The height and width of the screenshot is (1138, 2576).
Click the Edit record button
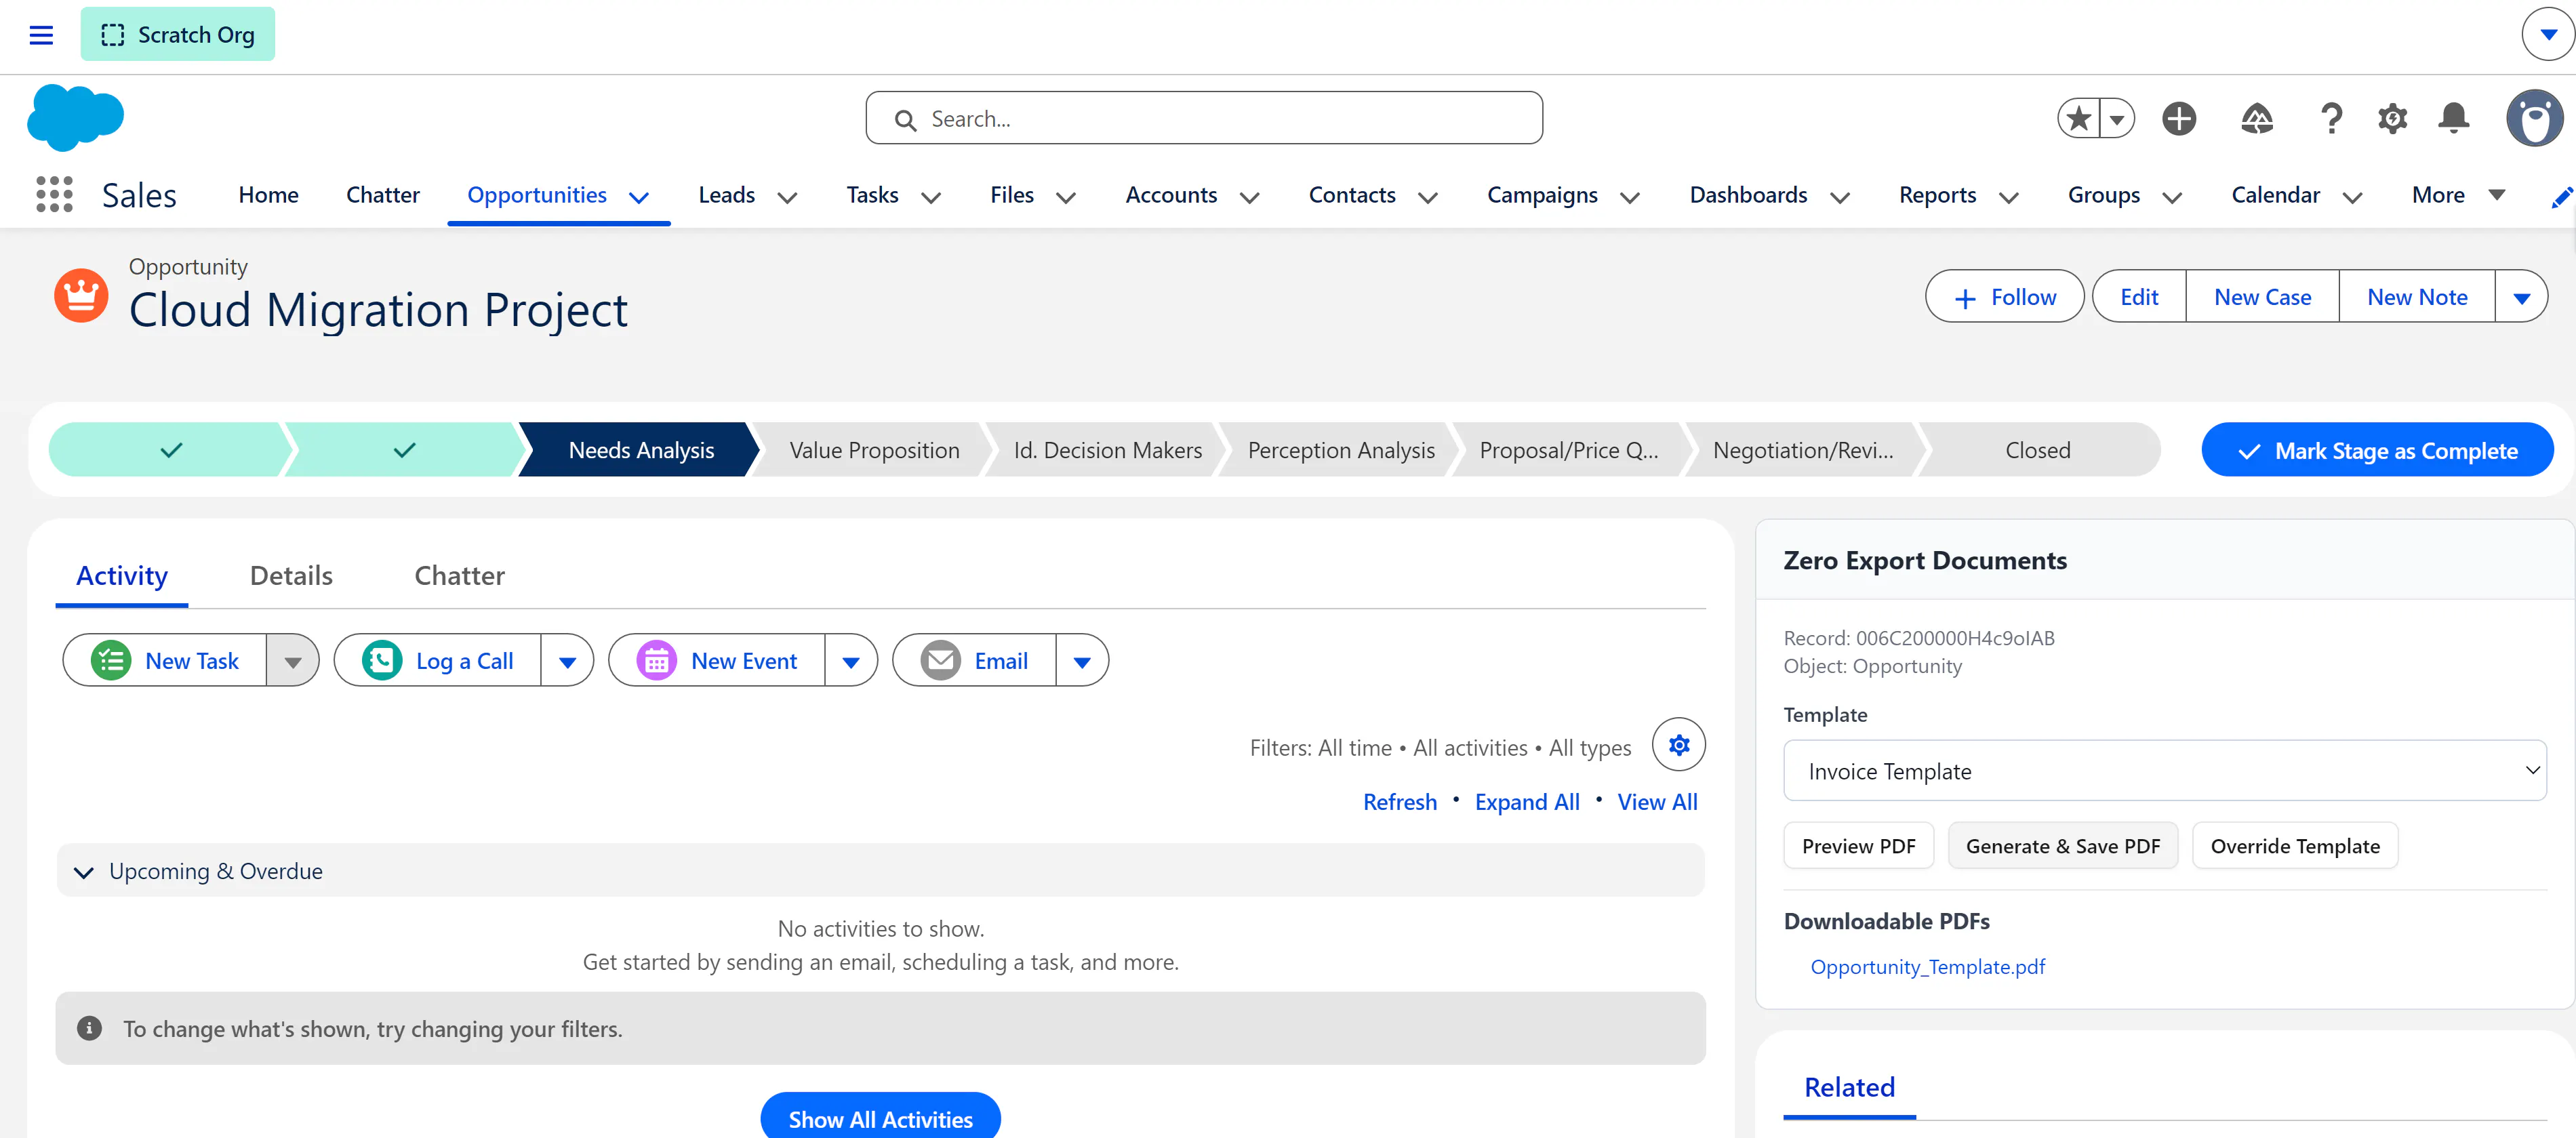[x=2139, y=296]
